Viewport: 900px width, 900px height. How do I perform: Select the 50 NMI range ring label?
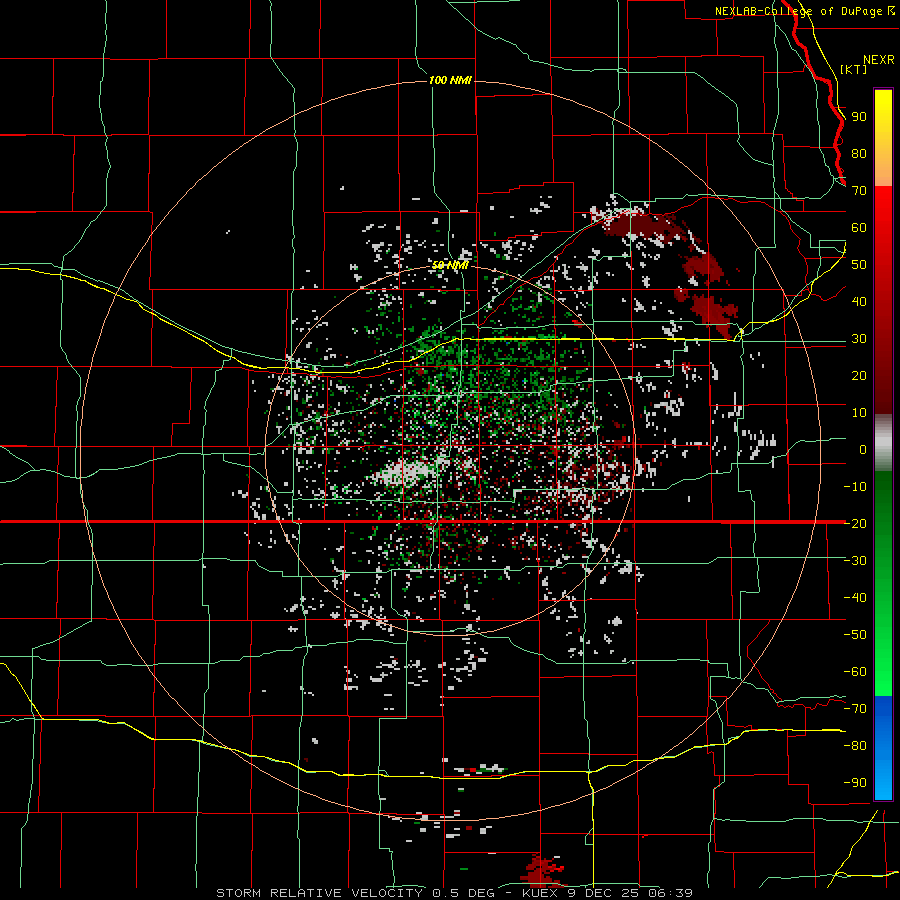[x=451, y=265]
